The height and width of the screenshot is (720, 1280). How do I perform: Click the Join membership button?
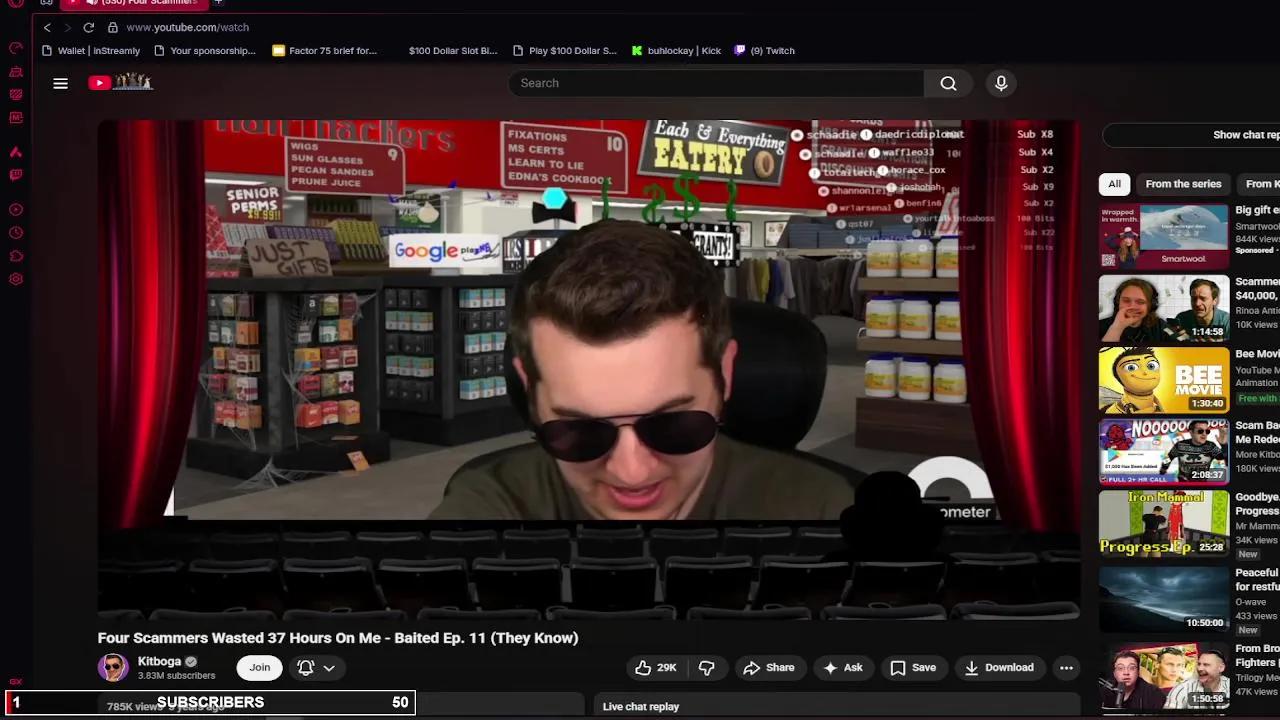coord(260,668)
